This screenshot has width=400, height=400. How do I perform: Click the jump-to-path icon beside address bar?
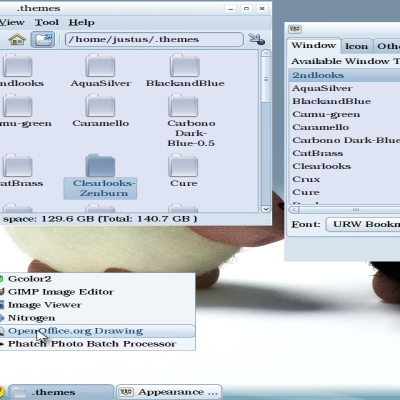(257, 39)
